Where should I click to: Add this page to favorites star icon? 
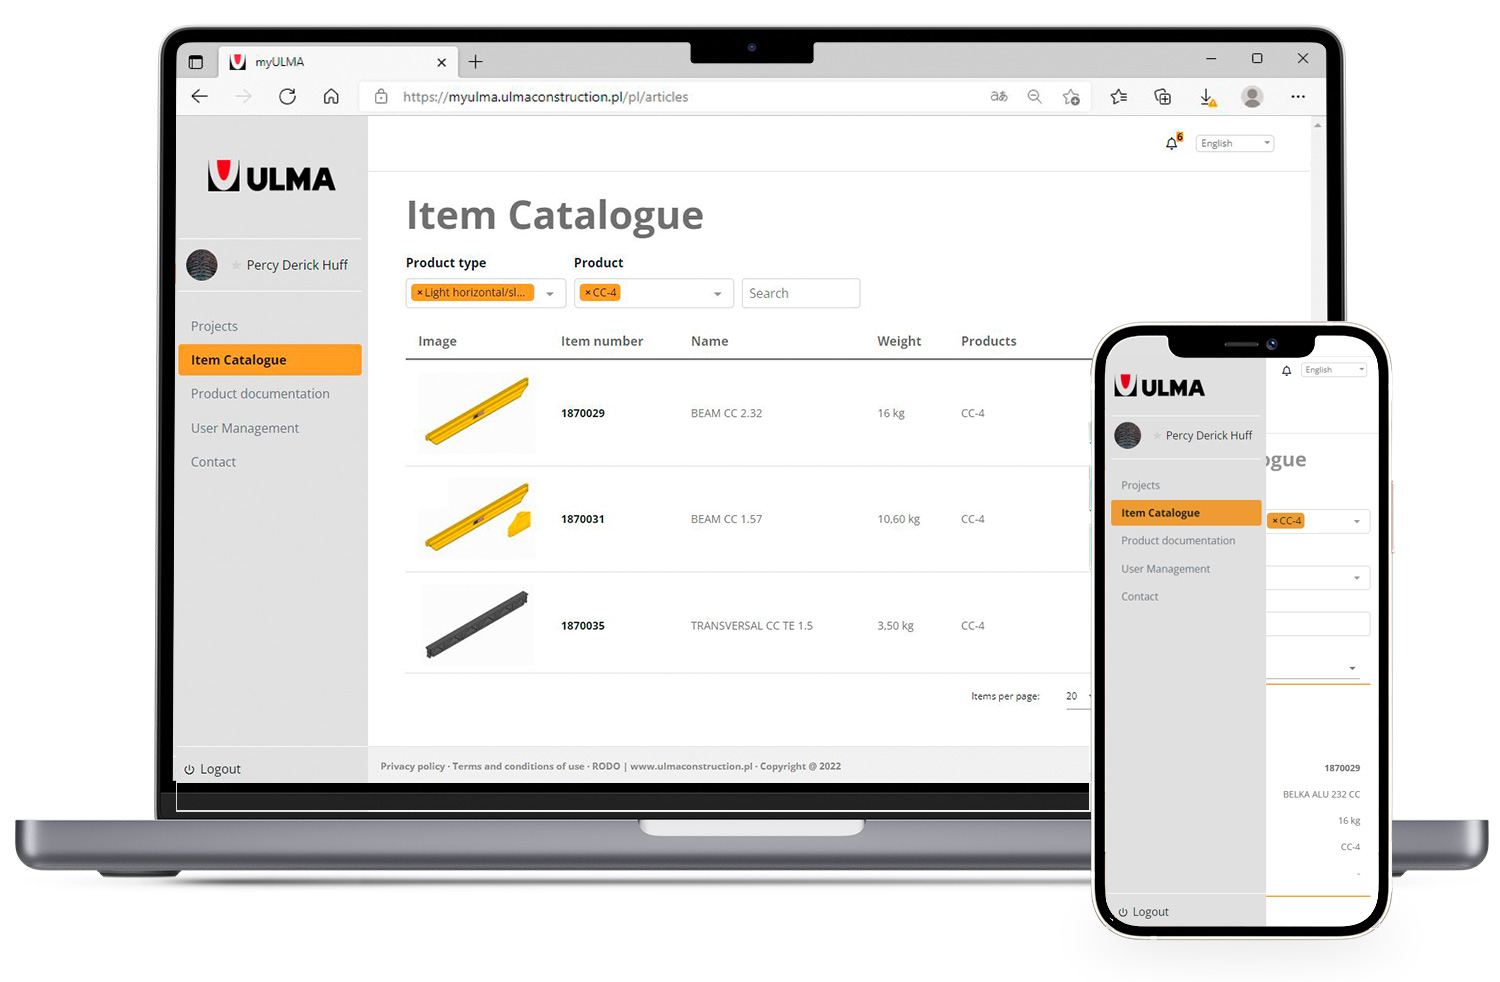1071,97
